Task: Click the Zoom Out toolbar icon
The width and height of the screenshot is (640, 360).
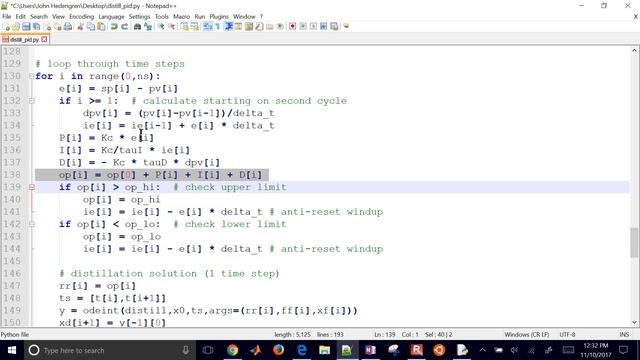Action: pyautogui.click(x=171, y=27)
